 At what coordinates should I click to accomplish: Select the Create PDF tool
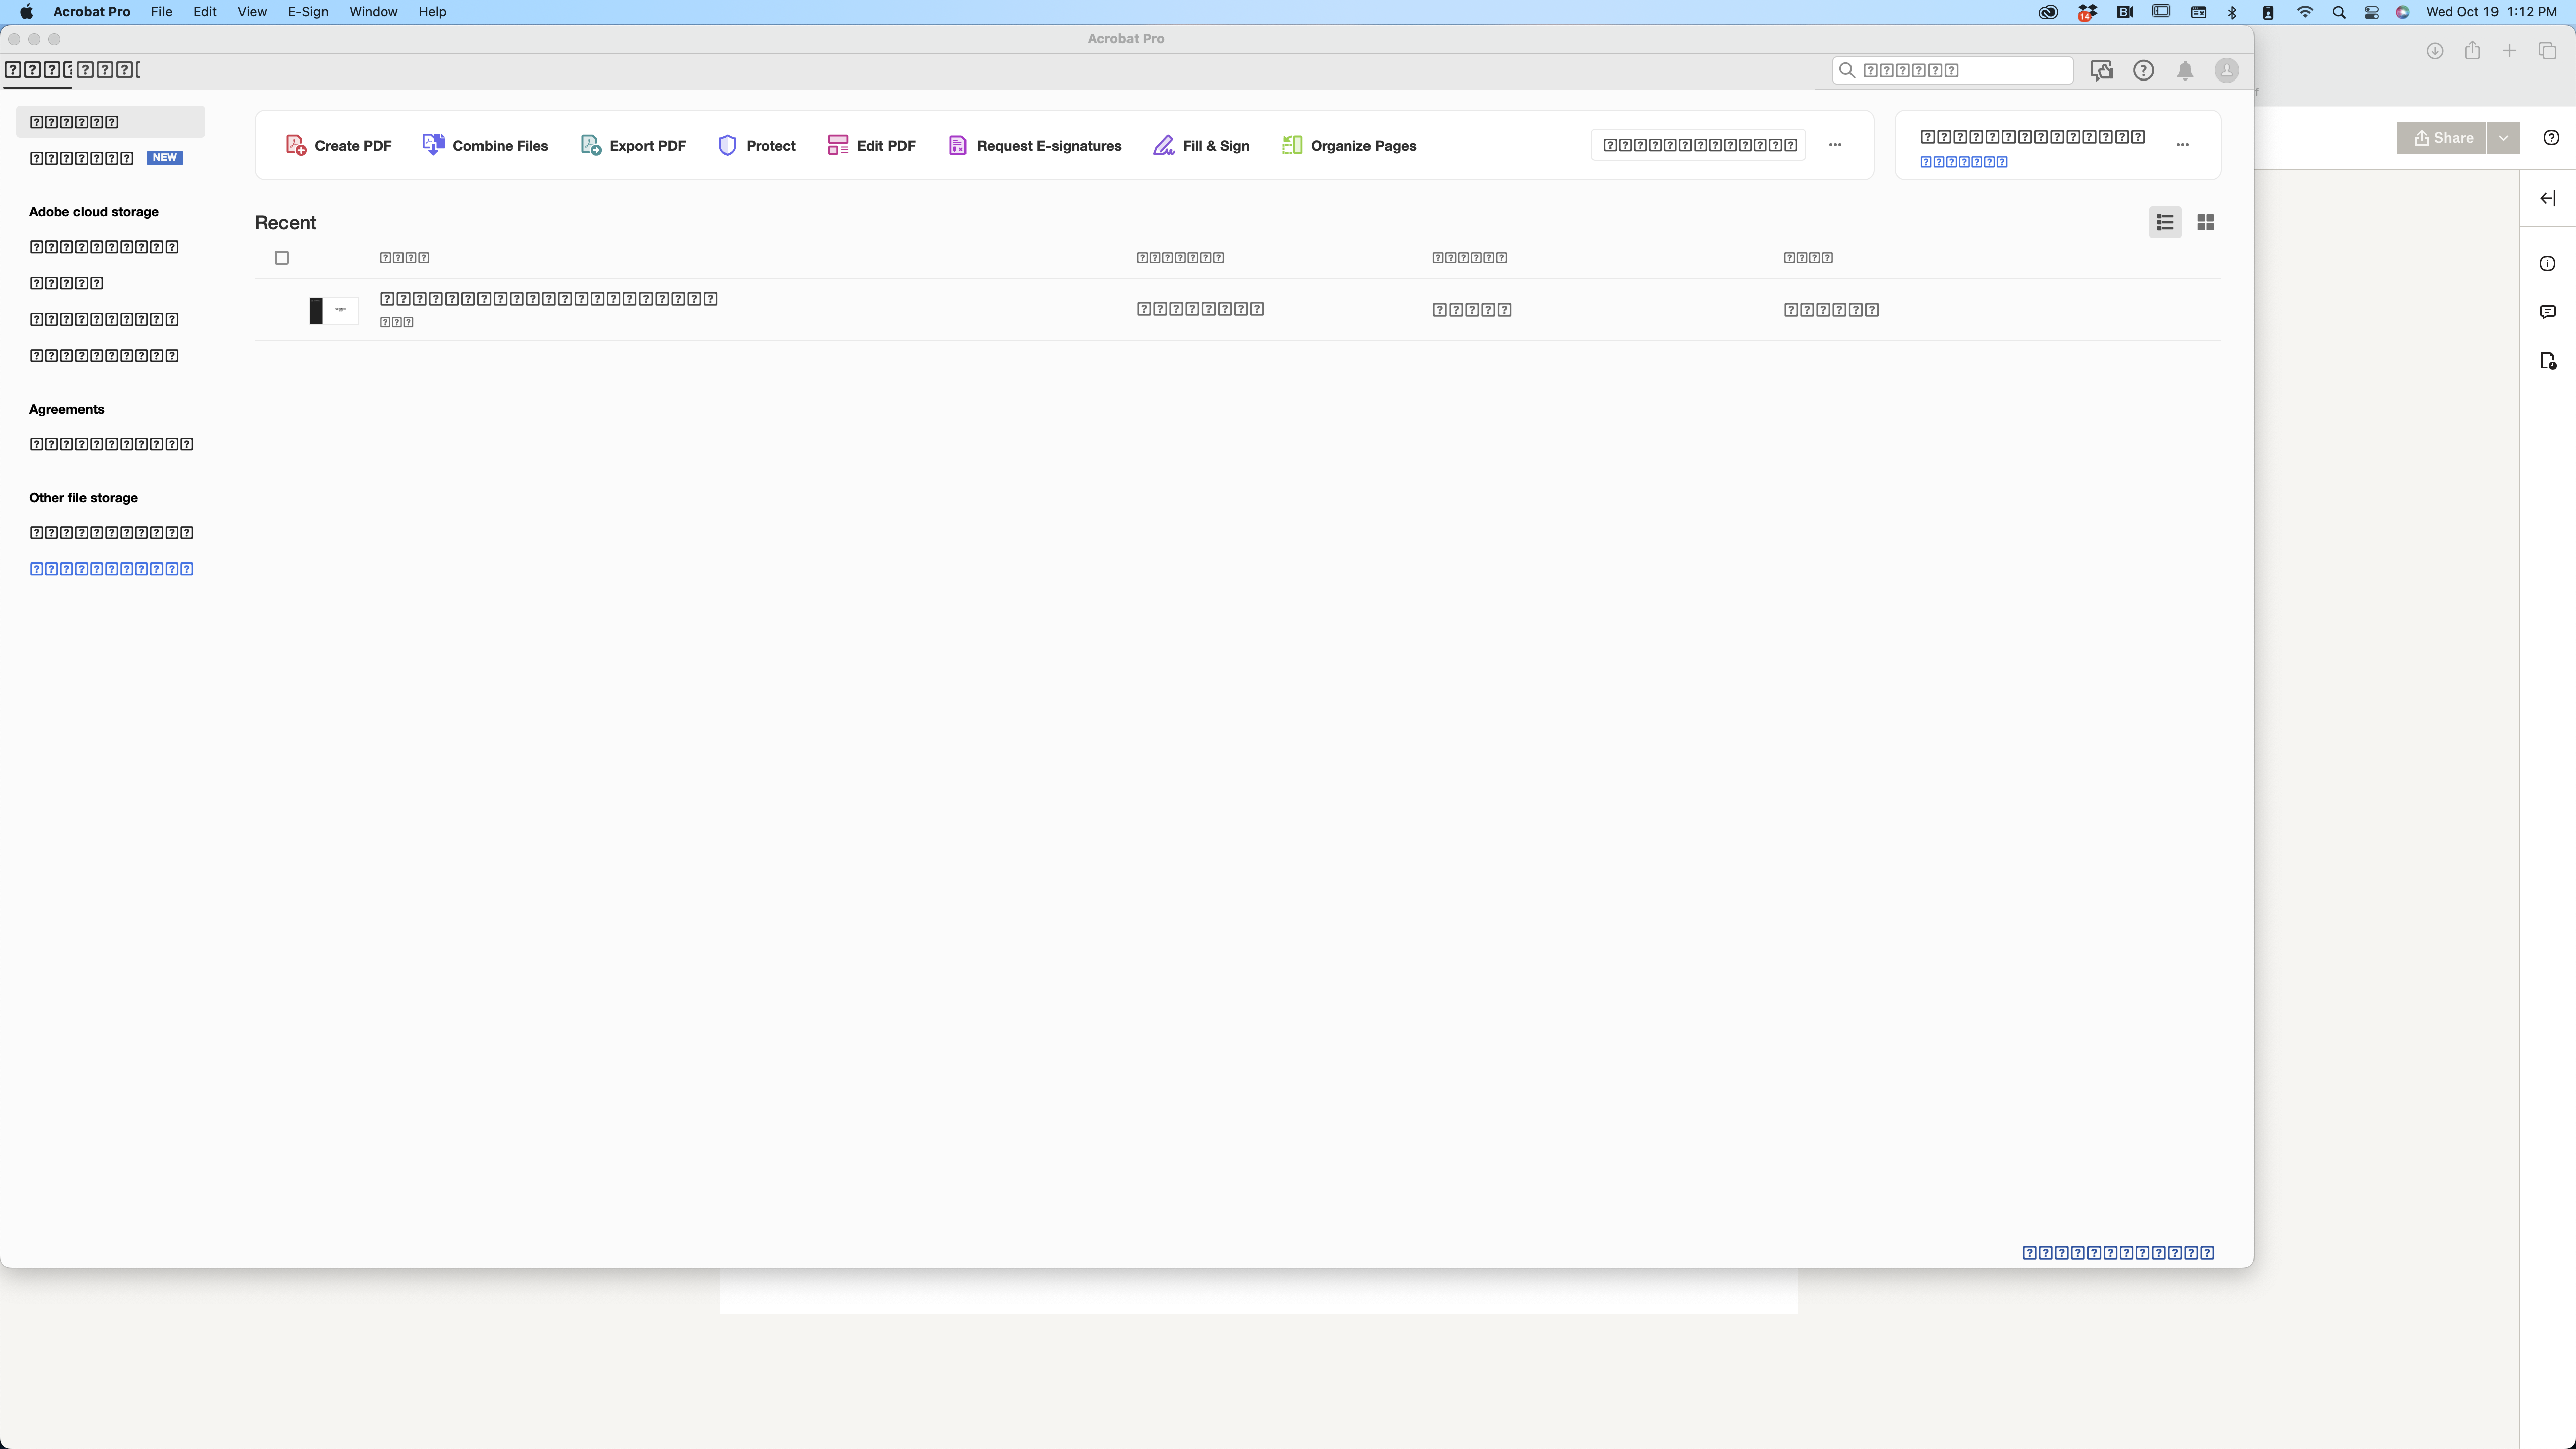336,145
